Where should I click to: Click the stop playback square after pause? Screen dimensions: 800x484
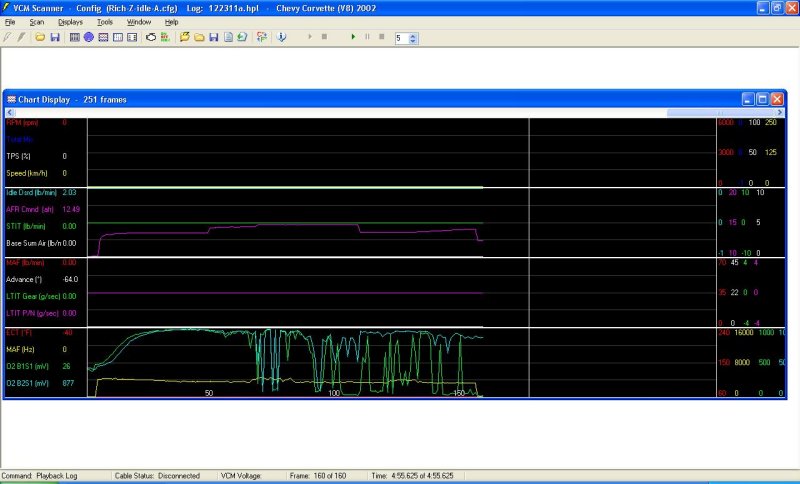coord(382,37)
